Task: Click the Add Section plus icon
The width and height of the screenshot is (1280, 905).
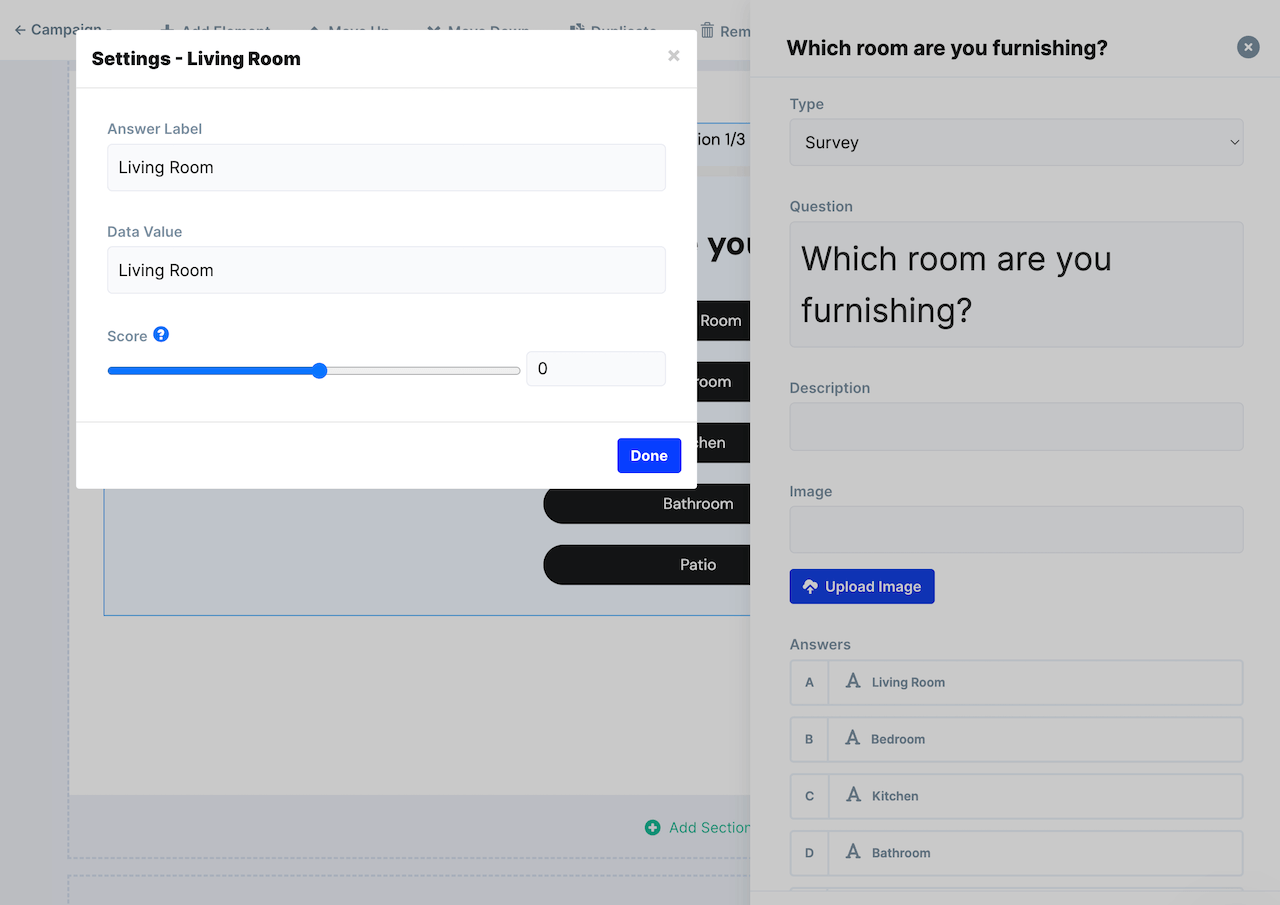Action: tap(653, 827)
